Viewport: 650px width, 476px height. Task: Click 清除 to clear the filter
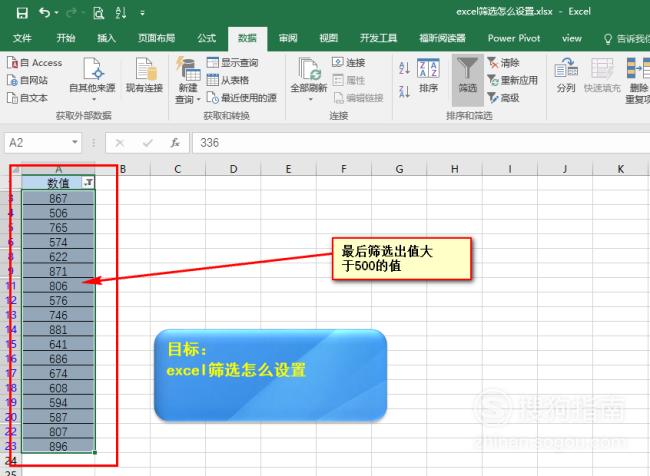503,63
